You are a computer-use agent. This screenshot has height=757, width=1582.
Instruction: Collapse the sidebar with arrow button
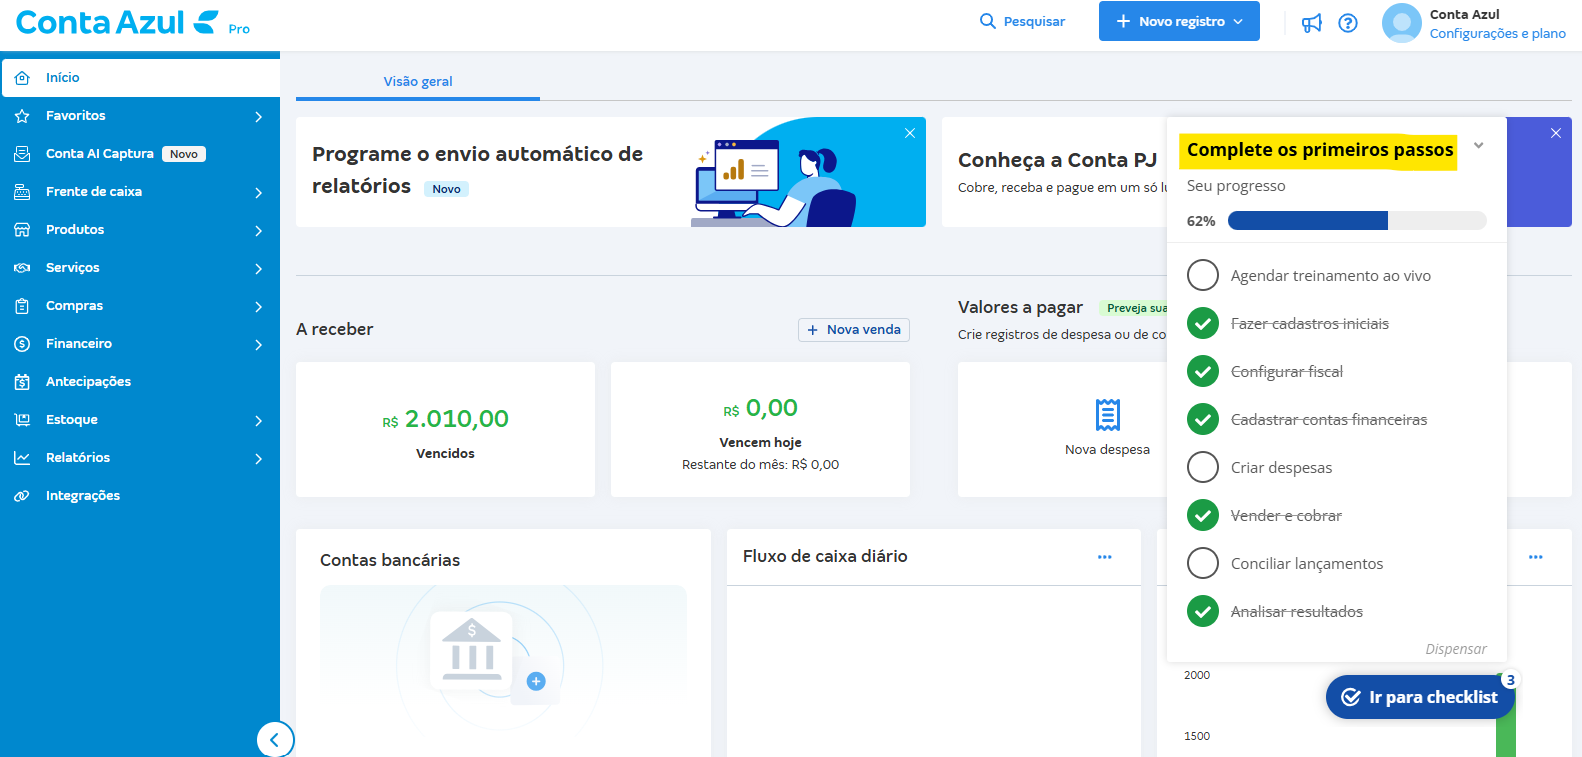coord(275,740)
